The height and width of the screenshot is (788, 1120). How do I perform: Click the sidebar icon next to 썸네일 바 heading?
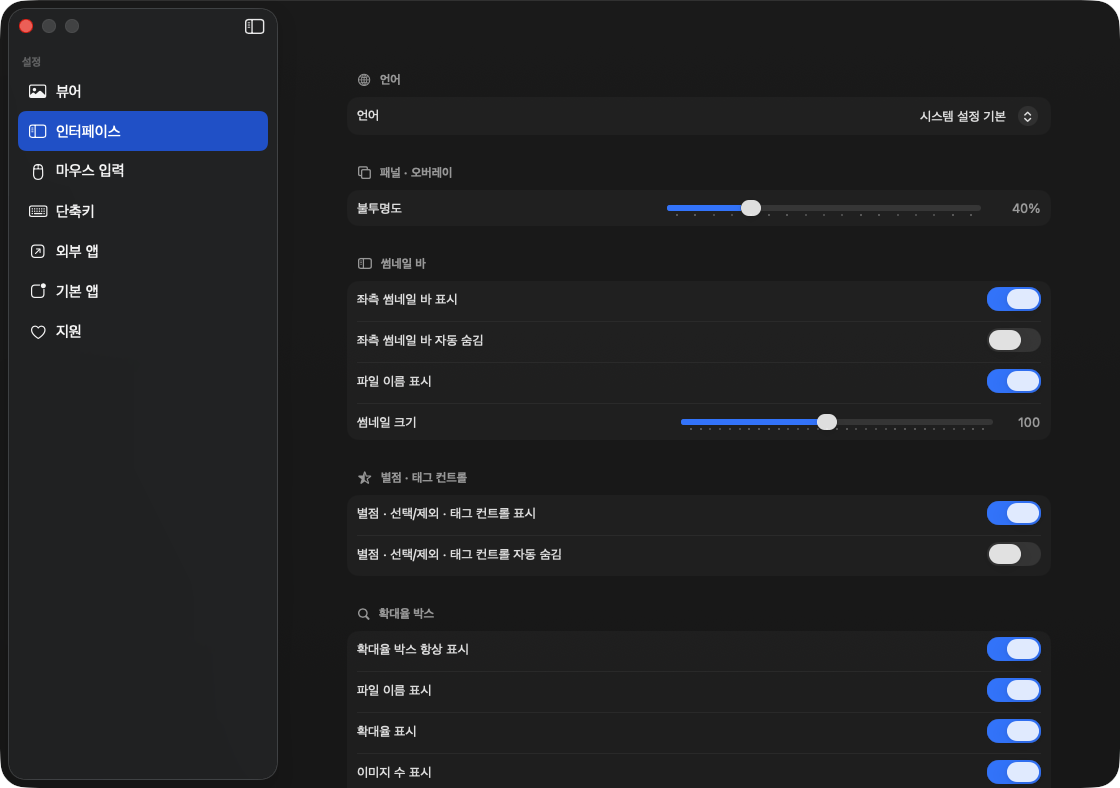[364, 264]
